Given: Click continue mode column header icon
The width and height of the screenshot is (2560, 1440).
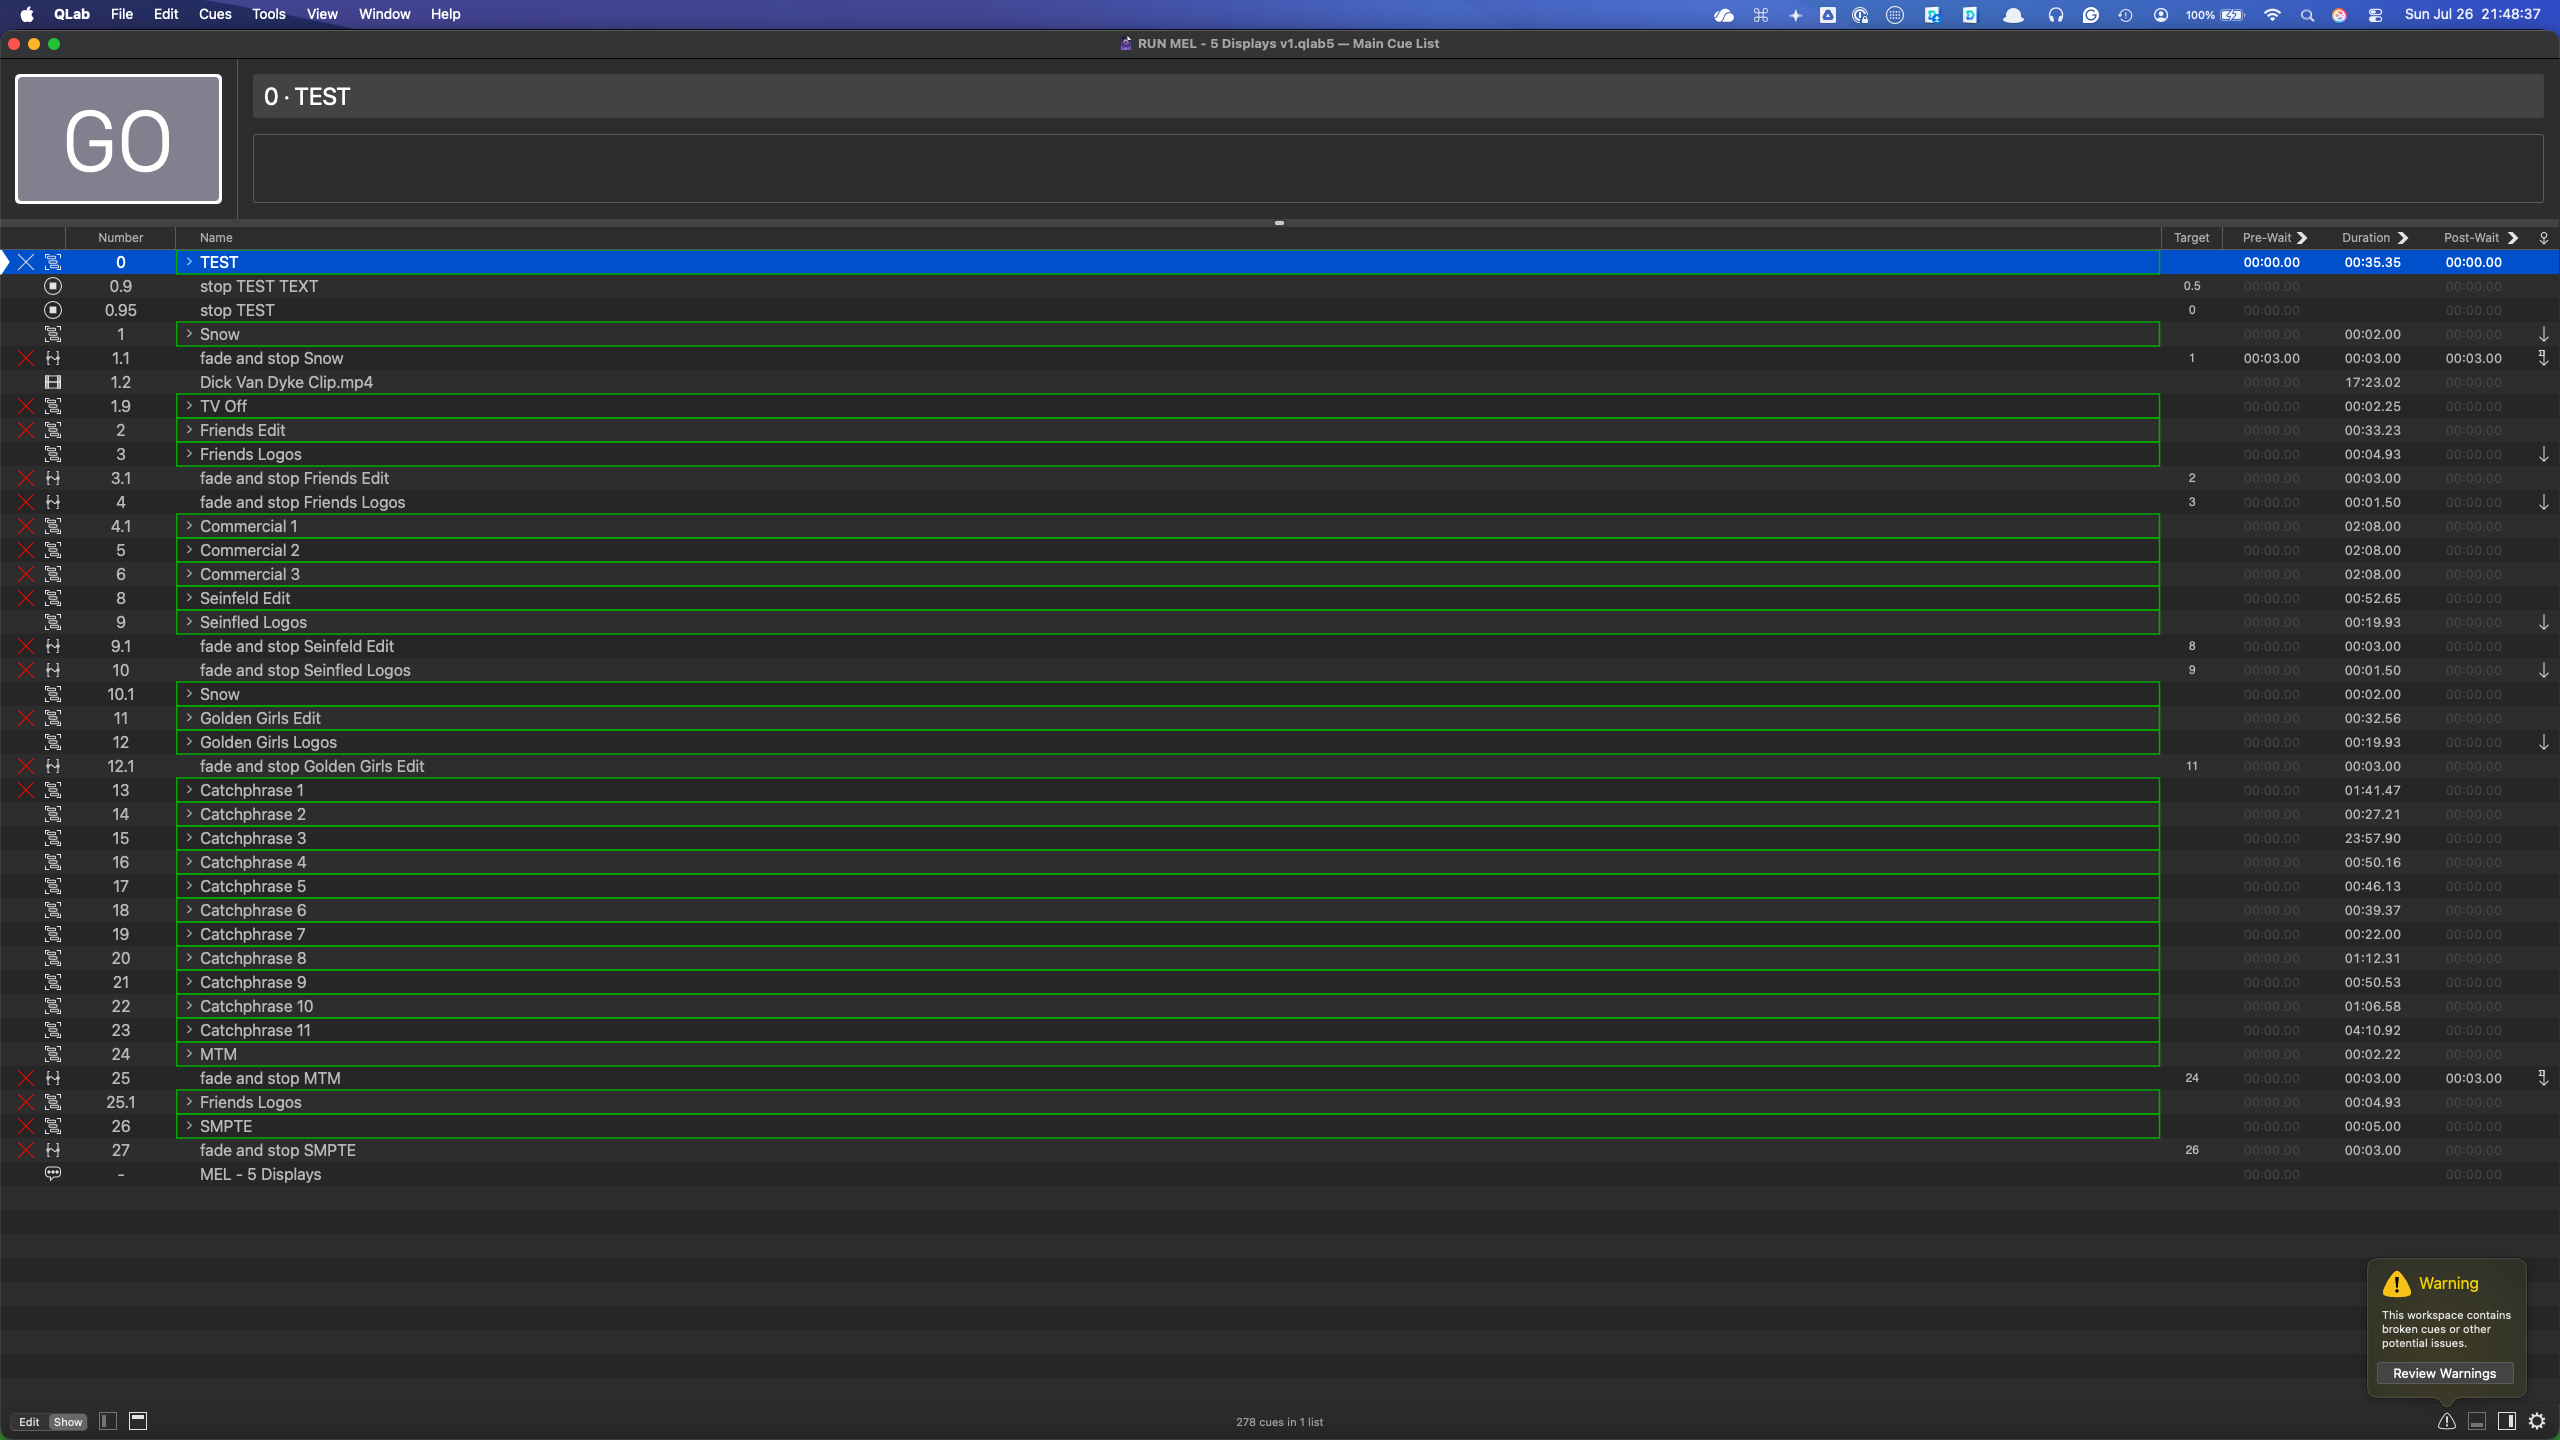Looking at the screenshot, I should click(2543, 238).
